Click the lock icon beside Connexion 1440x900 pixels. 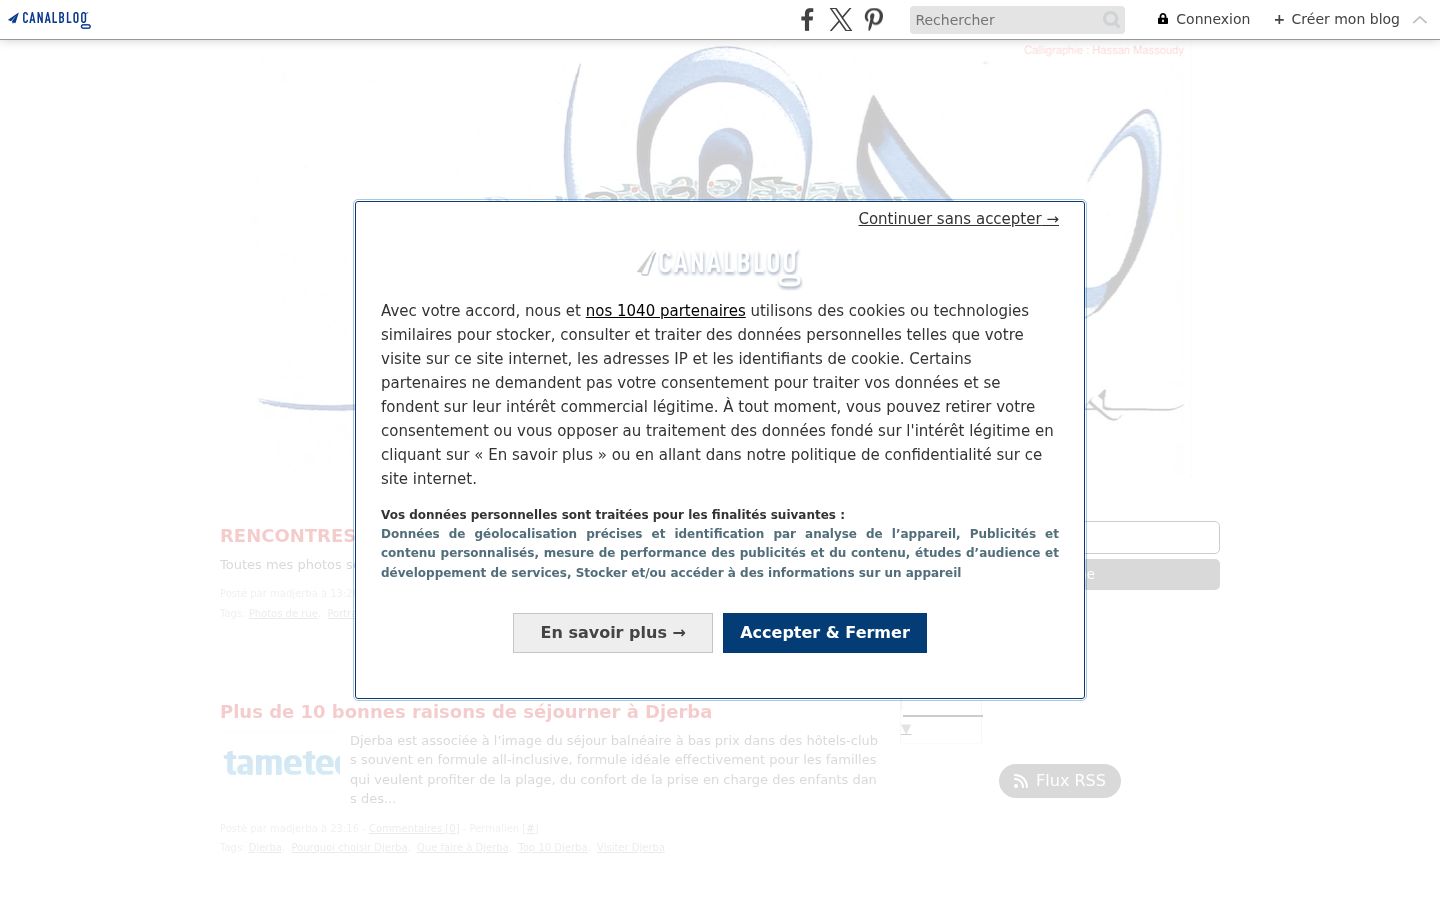[1163, 19]
